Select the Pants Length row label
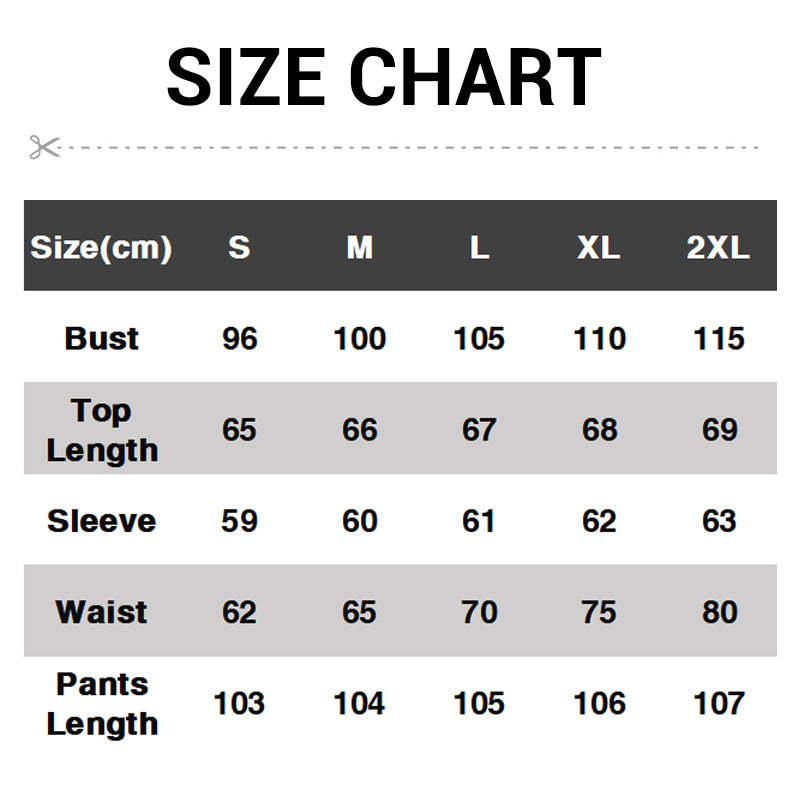Screen dimensions: 800x800 pyautogui.click(x=101, y=703)
